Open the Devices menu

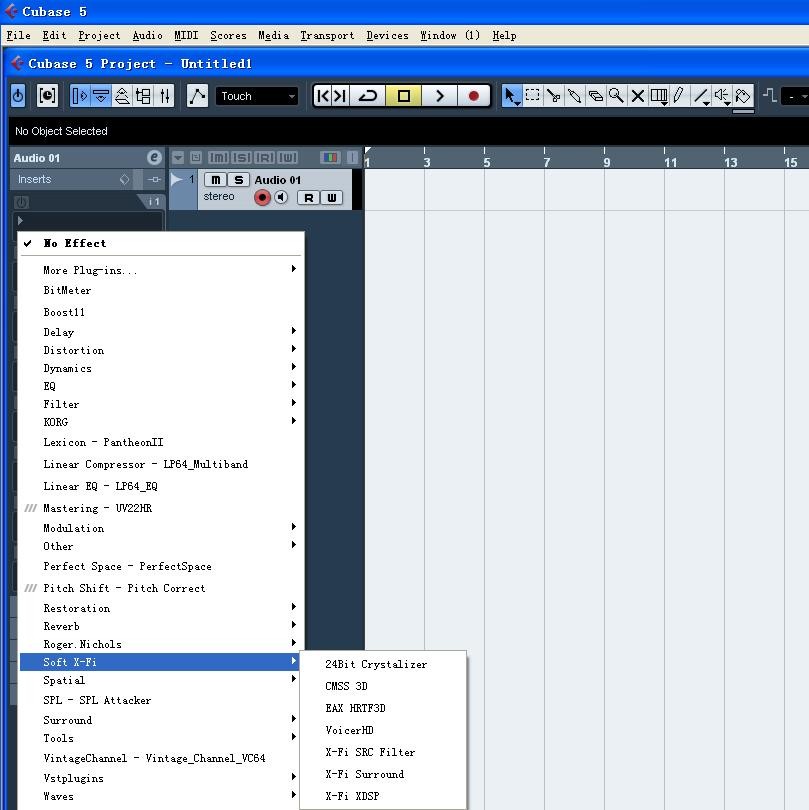pos(387,35)
